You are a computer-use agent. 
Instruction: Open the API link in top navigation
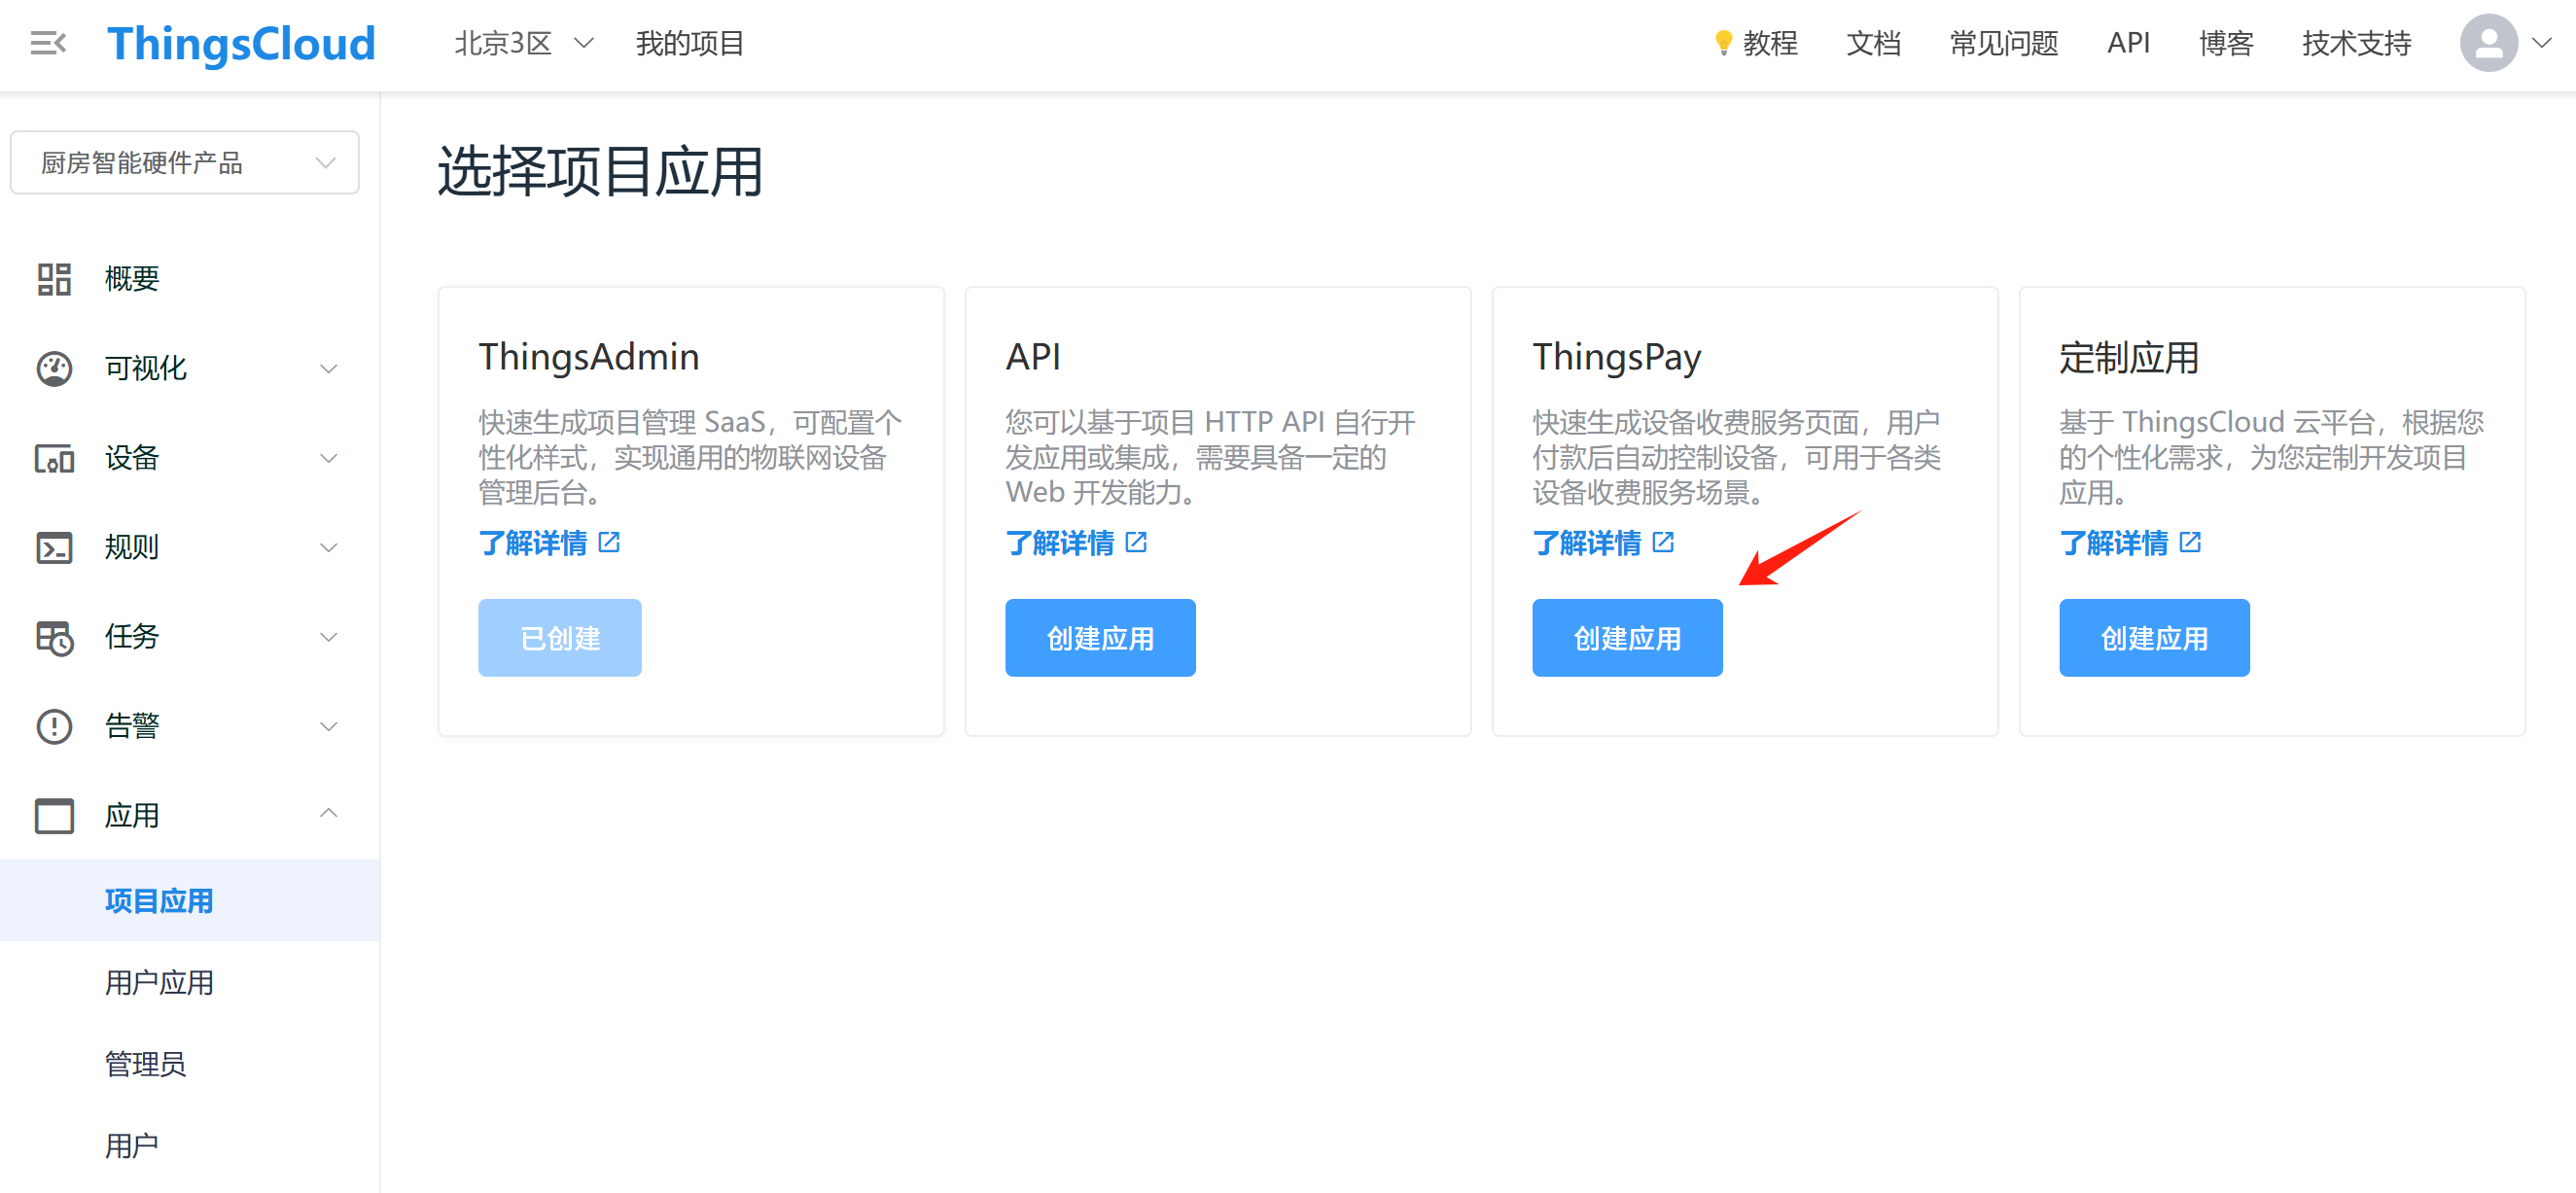coord(2128,44)
